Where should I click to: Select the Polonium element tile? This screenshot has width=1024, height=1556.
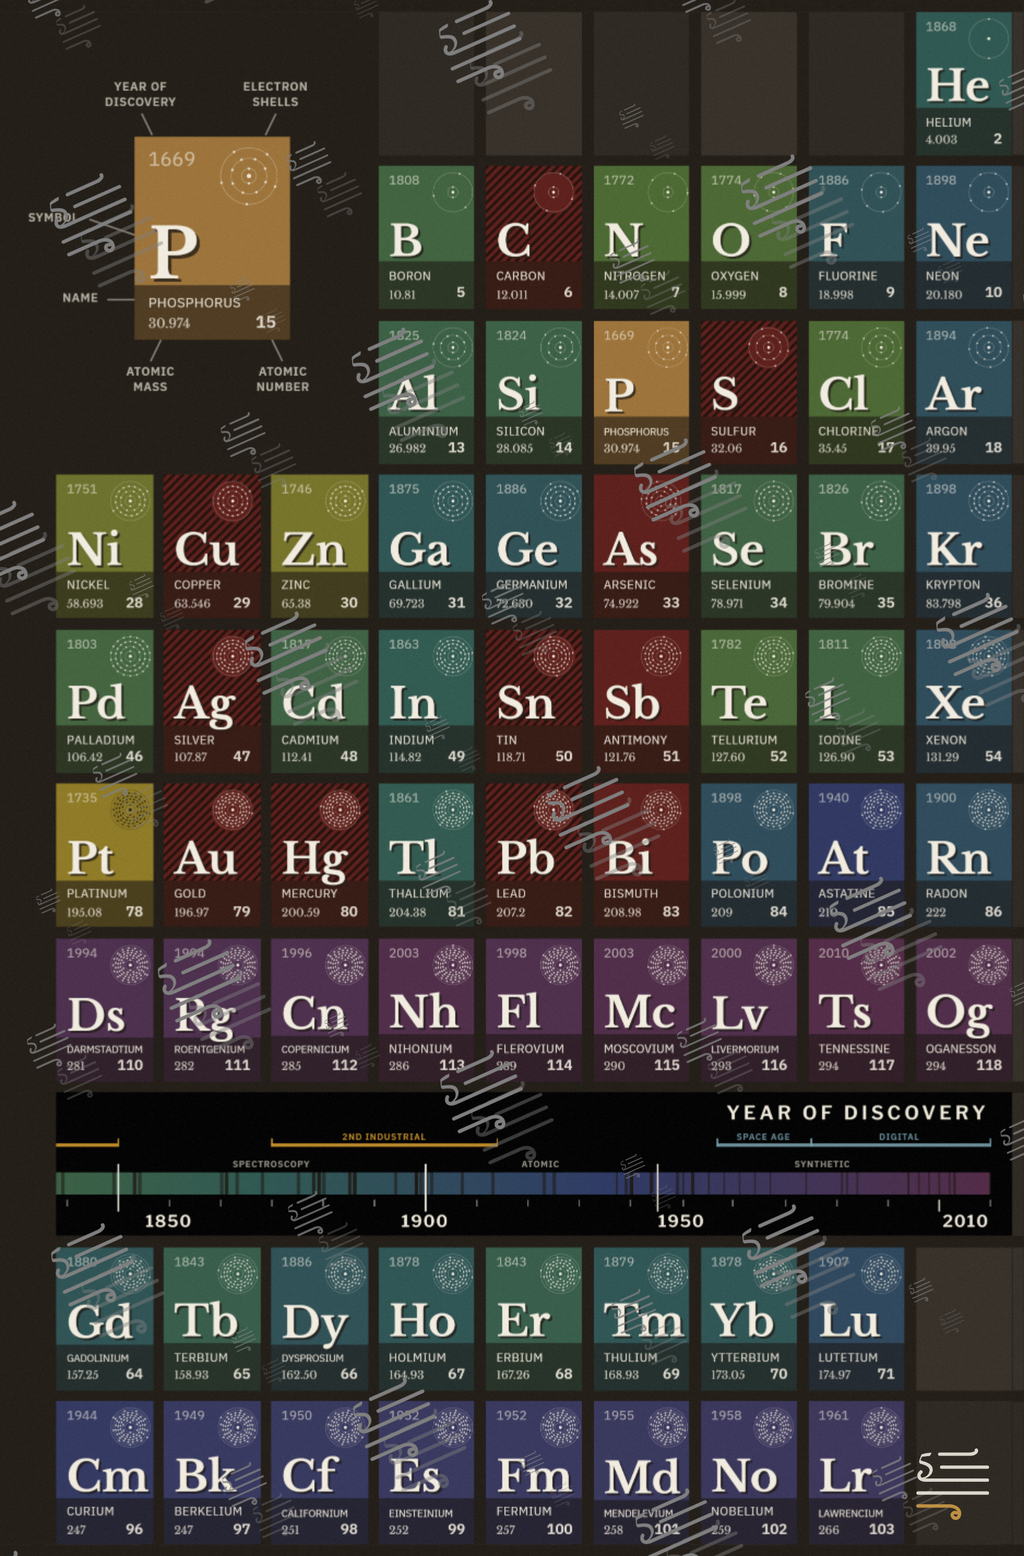point(749,855)
